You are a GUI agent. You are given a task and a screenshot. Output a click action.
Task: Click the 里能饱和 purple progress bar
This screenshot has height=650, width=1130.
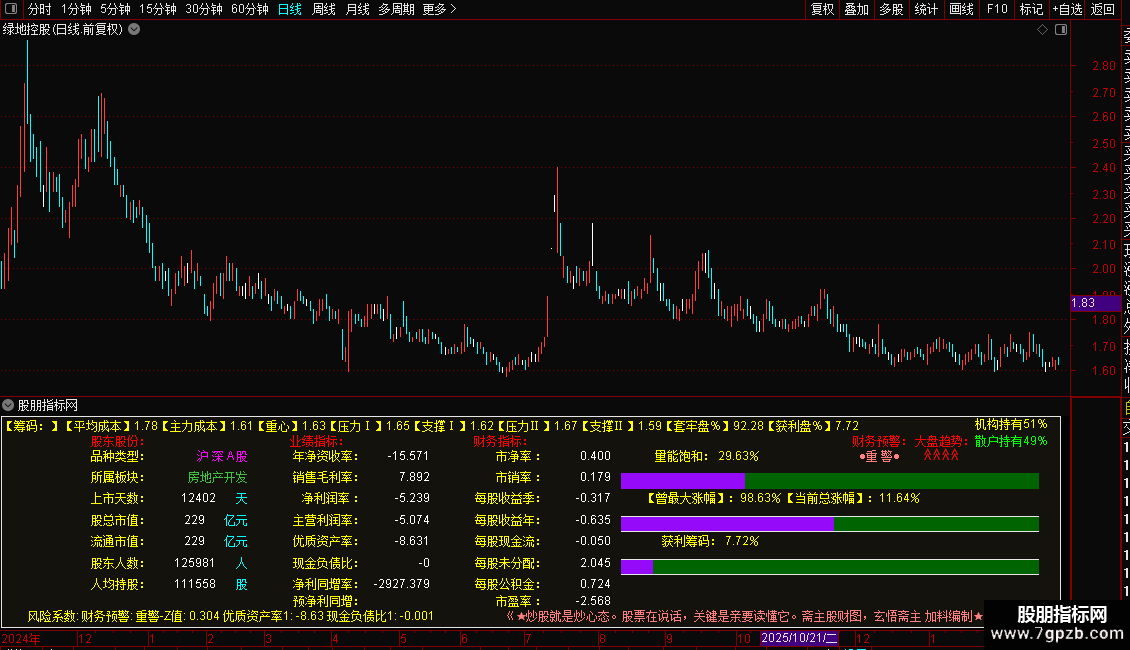click(829, 481)
